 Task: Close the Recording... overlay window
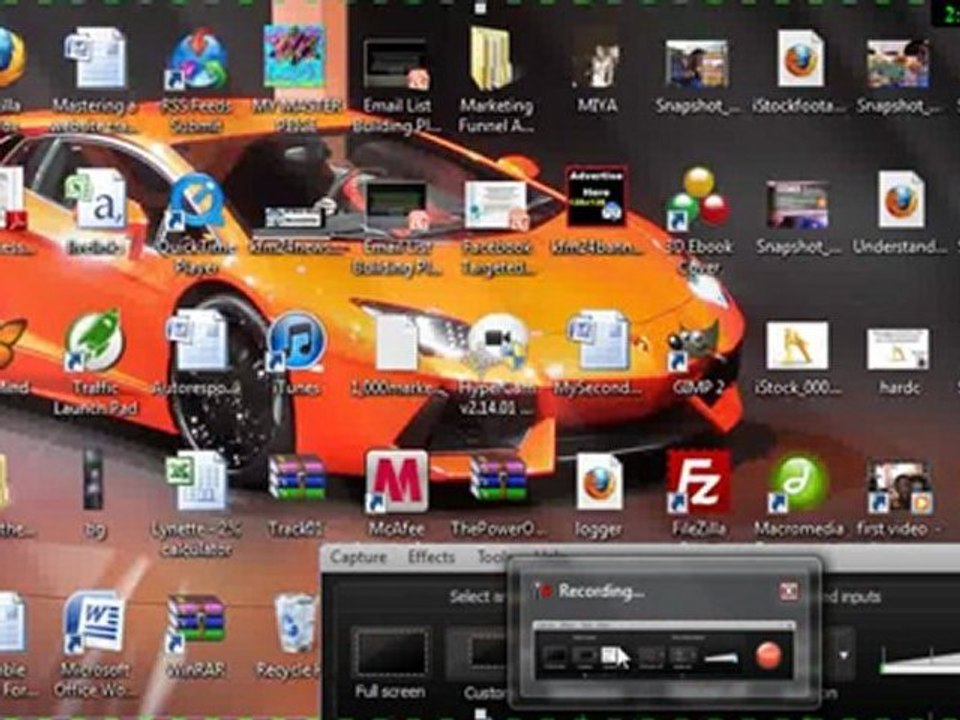[x=789, y=591]
